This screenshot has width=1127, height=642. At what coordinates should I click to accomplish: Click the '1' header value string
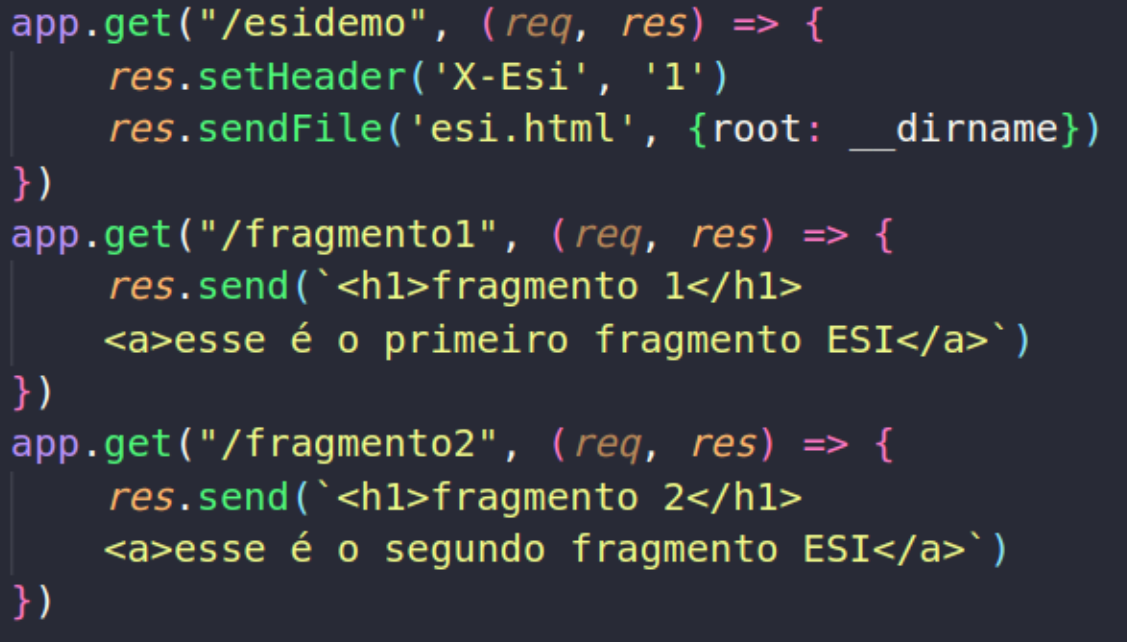pos(674,76)
